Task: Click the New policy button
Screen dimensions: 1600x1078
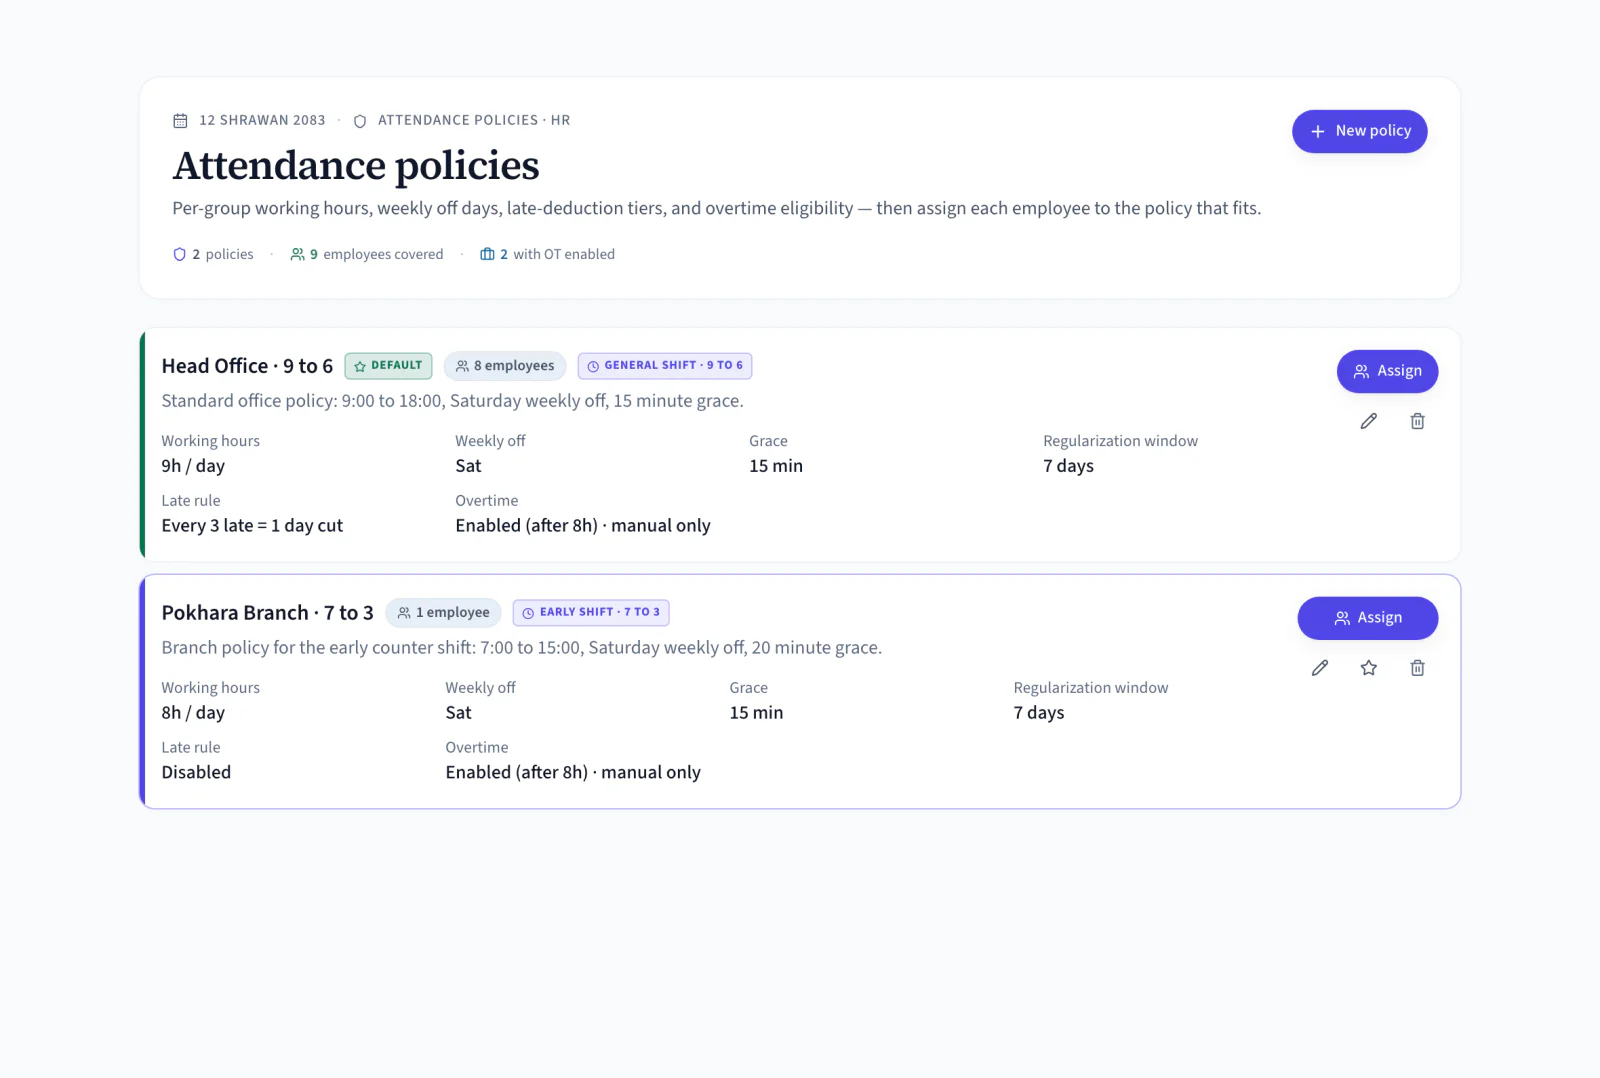Action: point(1359,131)
